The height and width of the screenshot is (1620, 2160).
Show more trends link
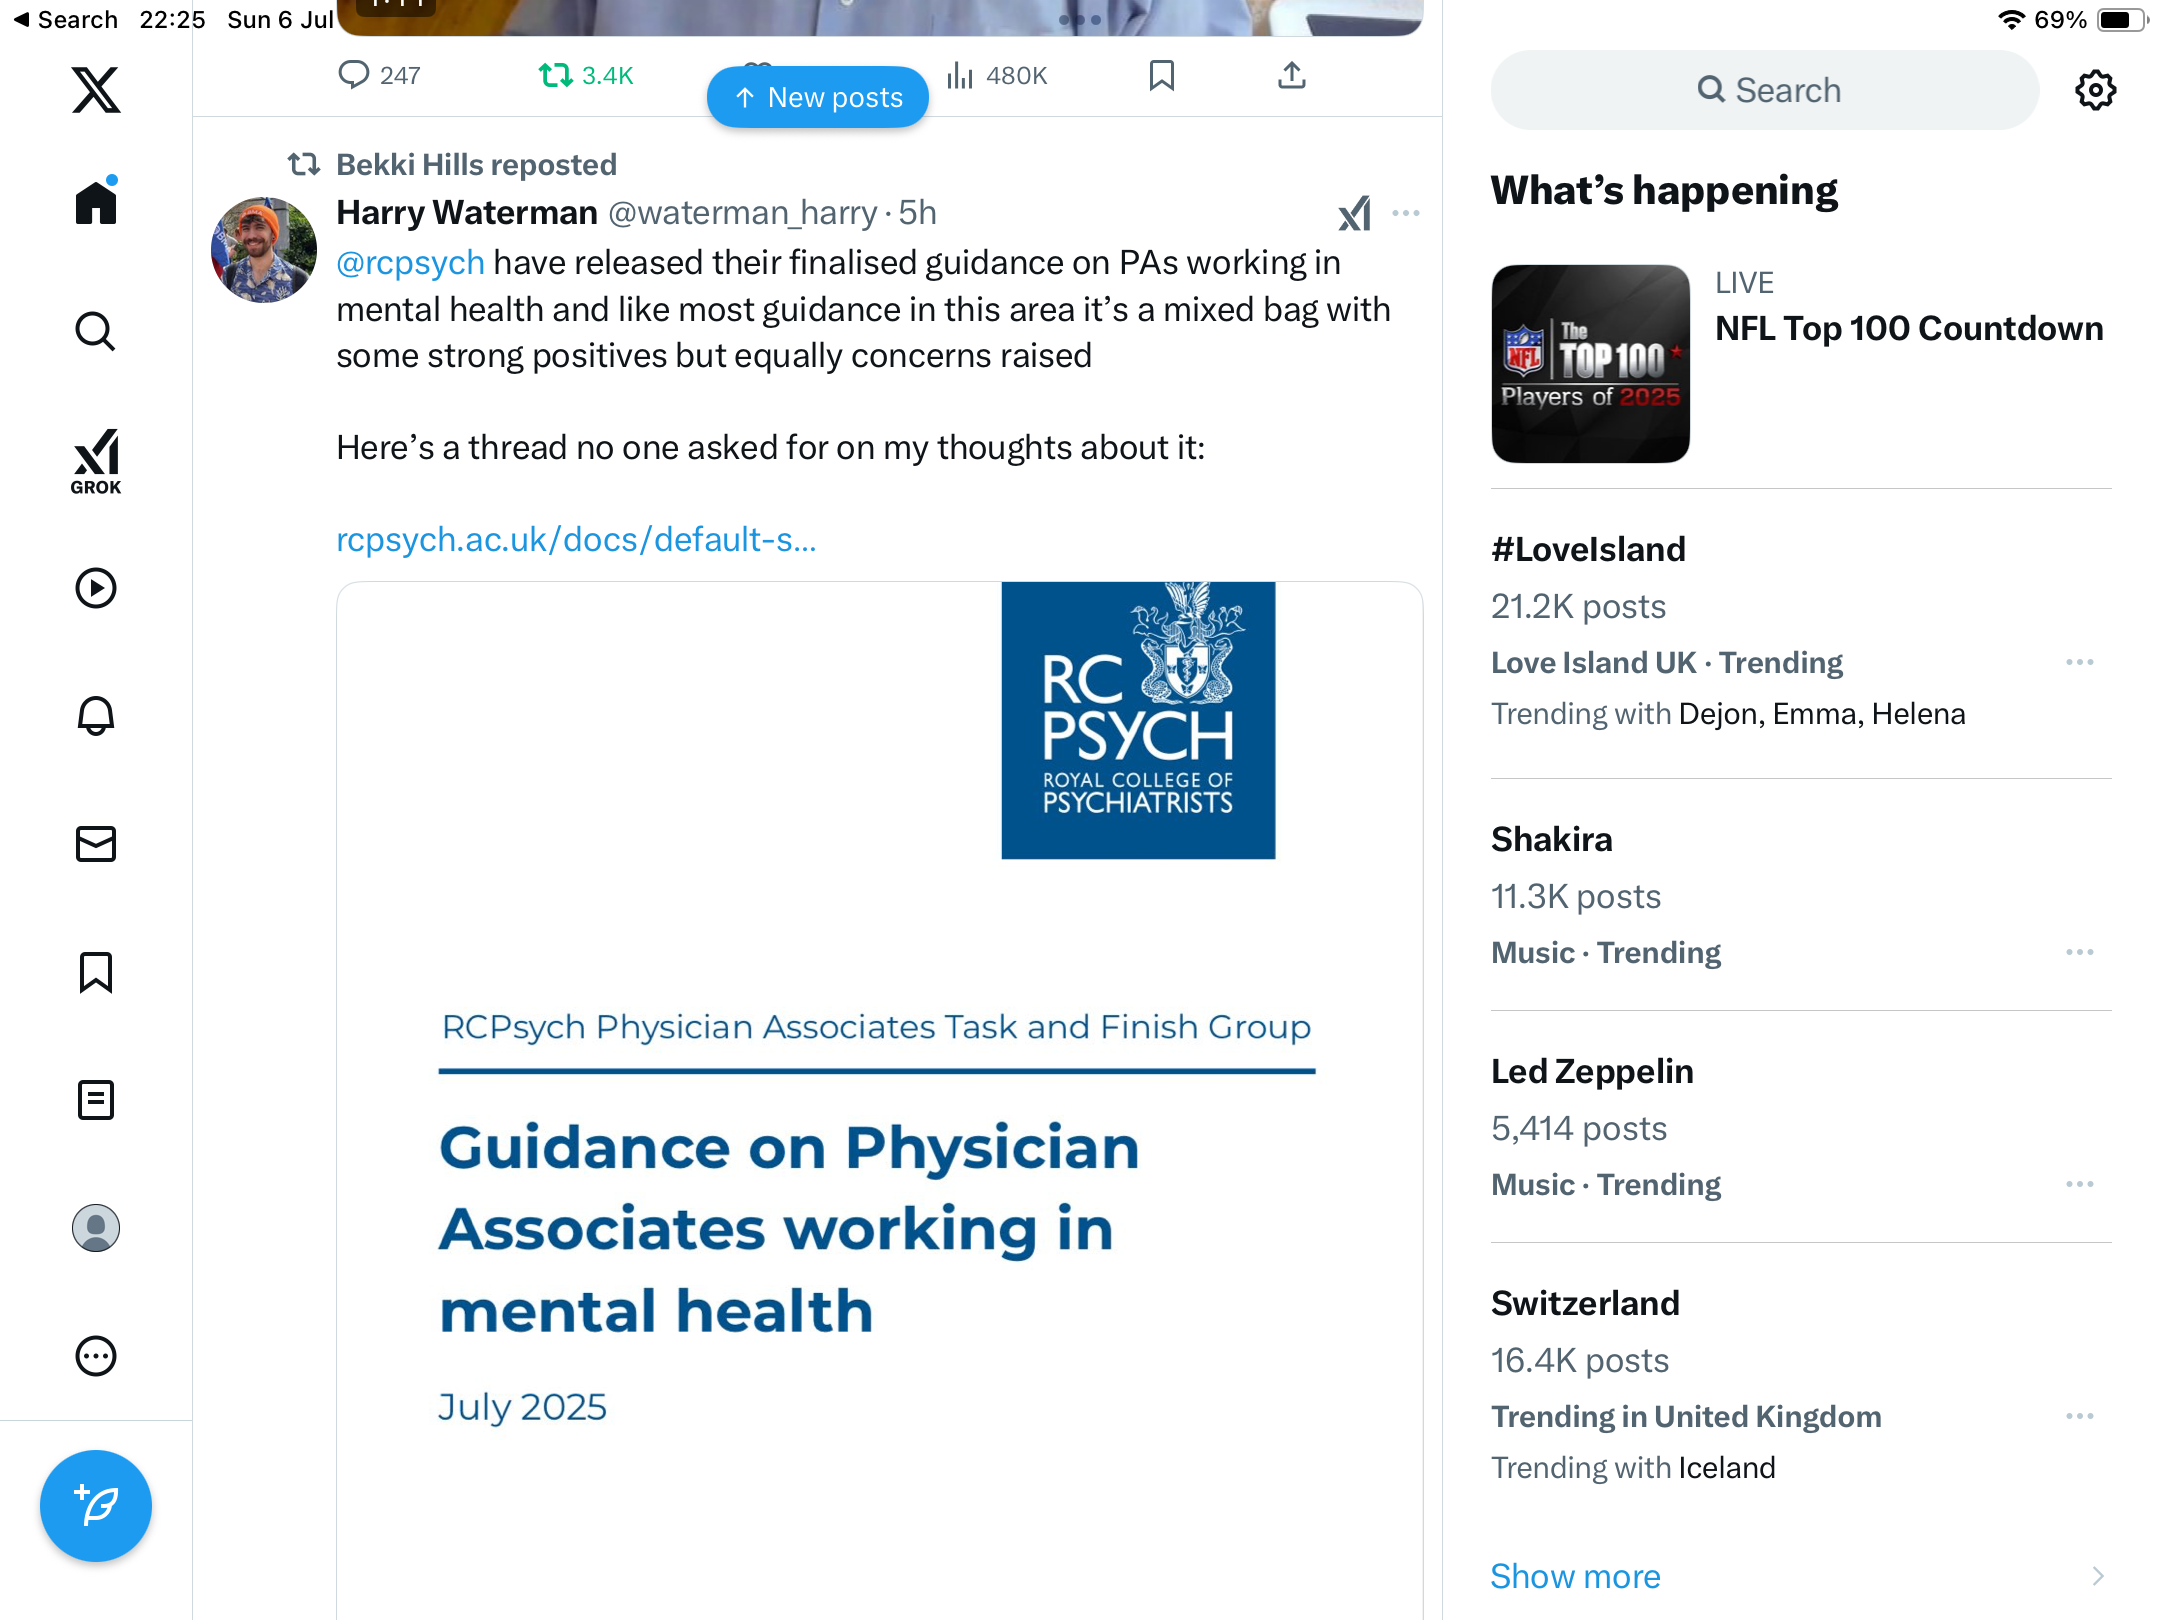(x=1575, y=1576)
